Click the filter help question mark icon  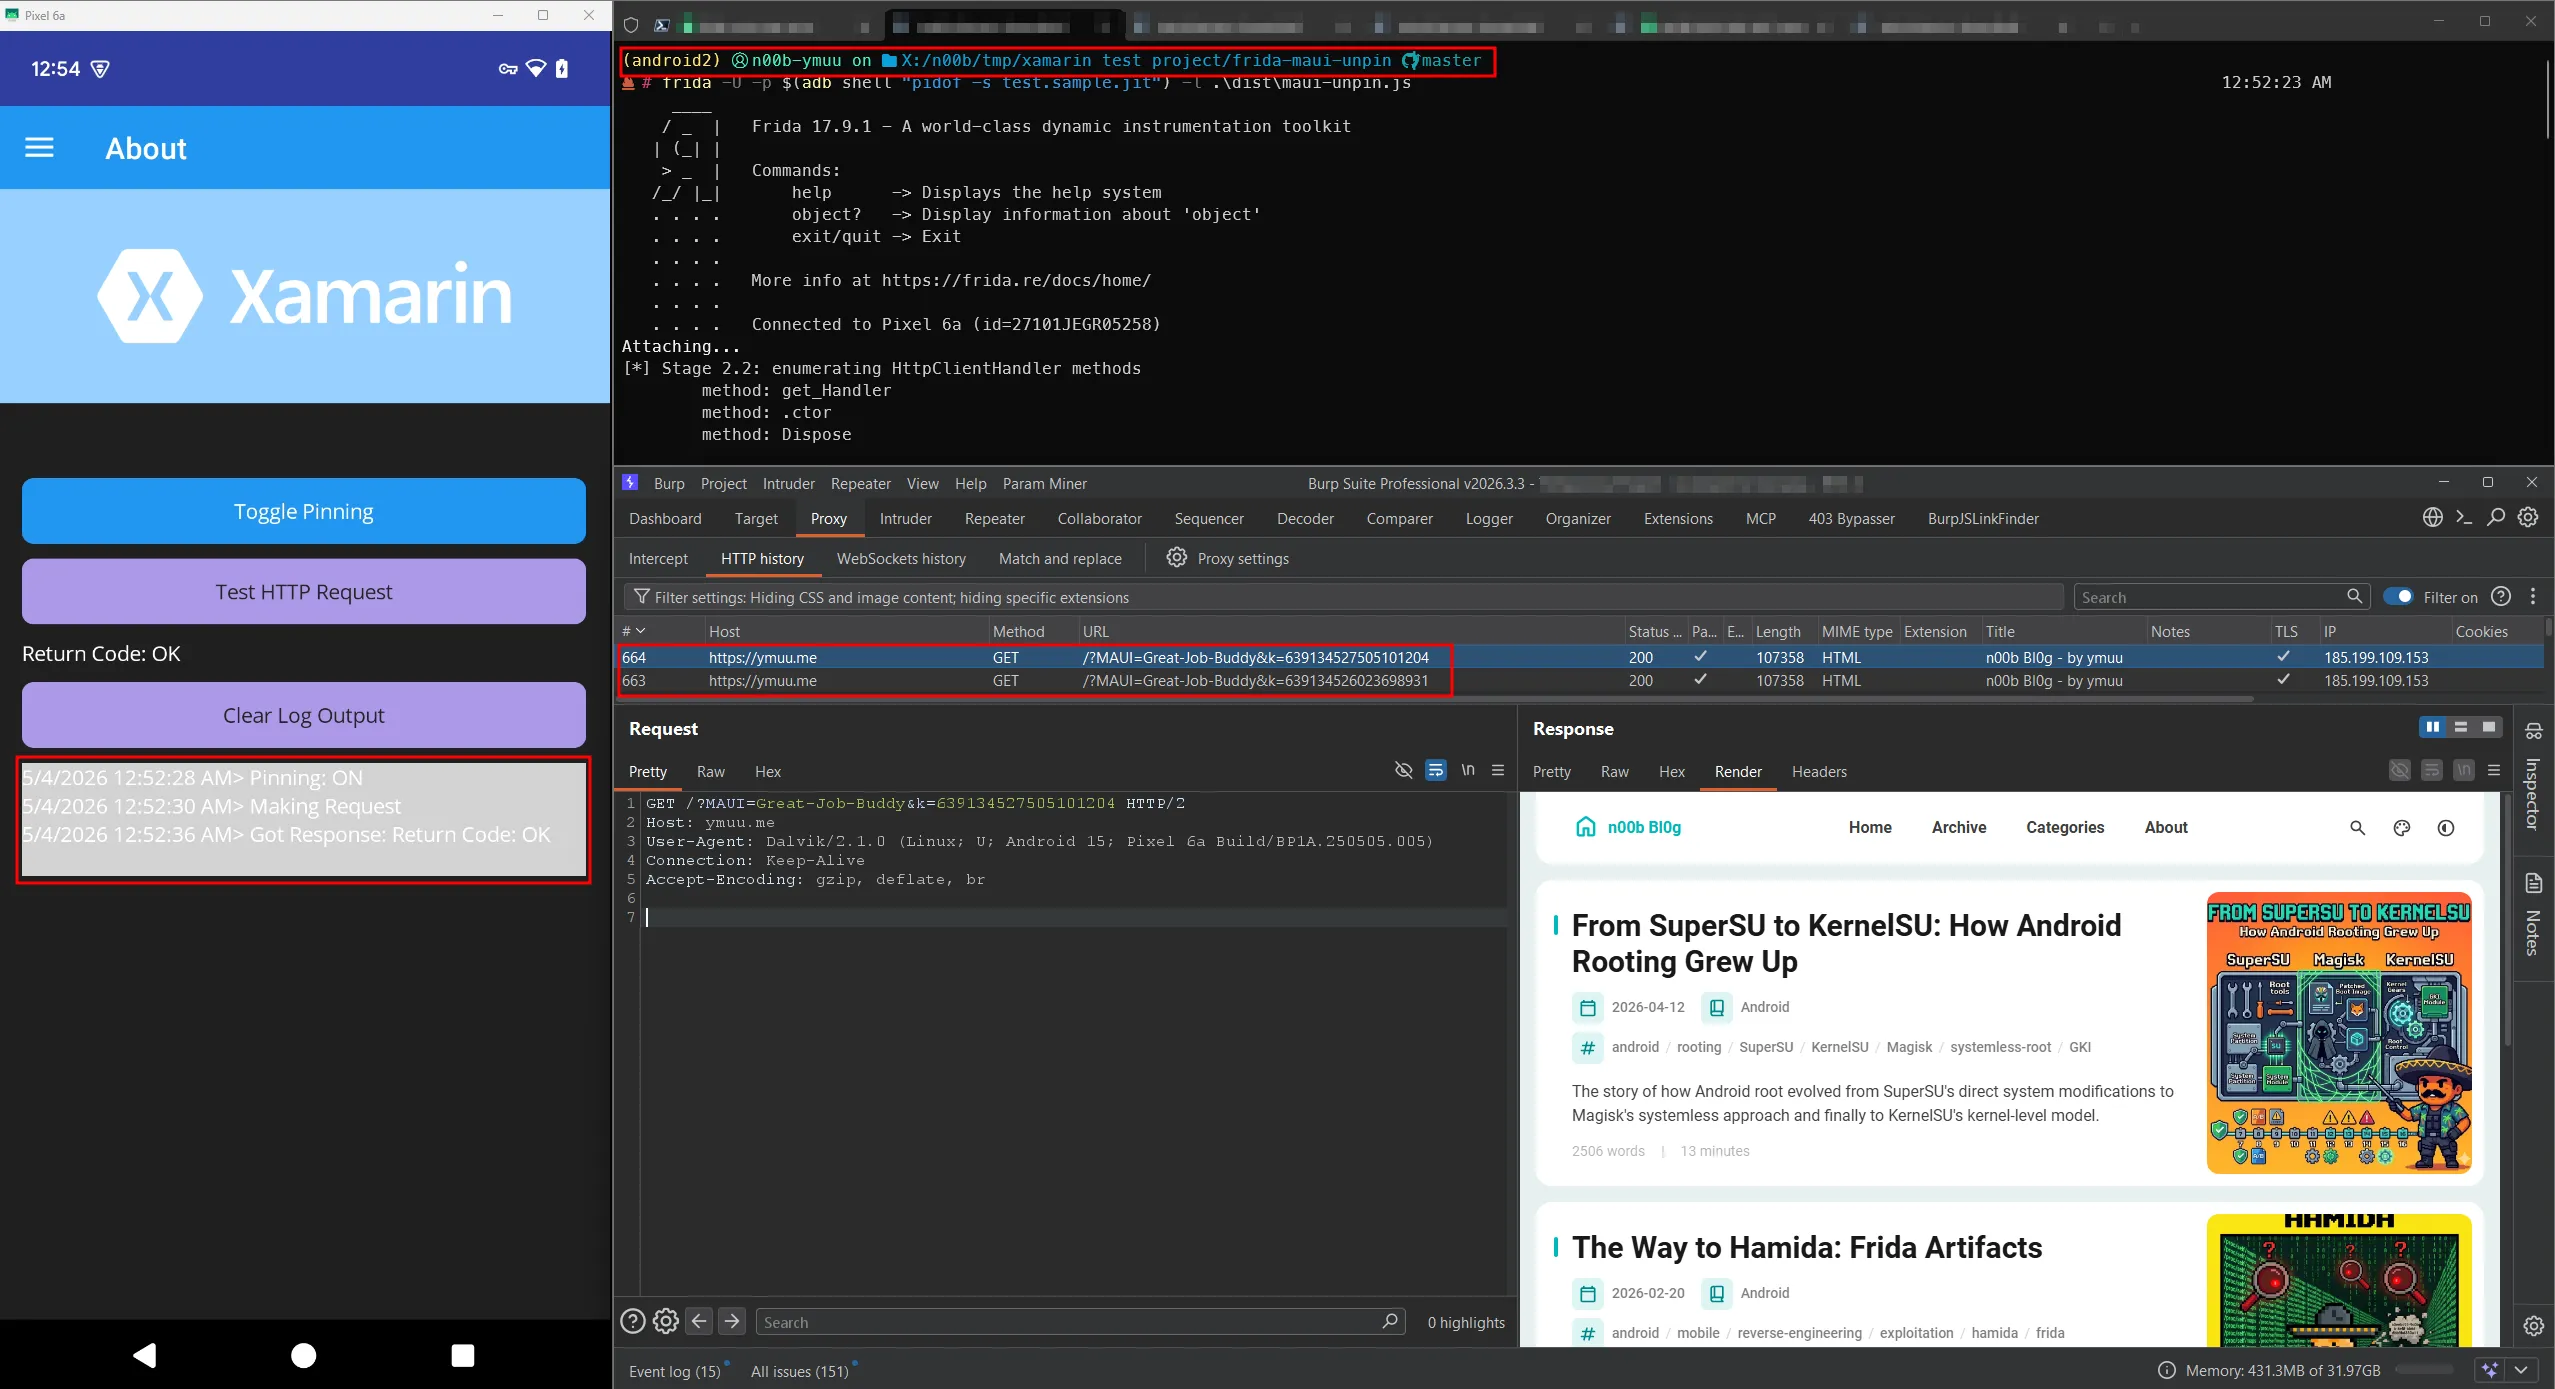pyautogui.click(x=2501, y=597)
